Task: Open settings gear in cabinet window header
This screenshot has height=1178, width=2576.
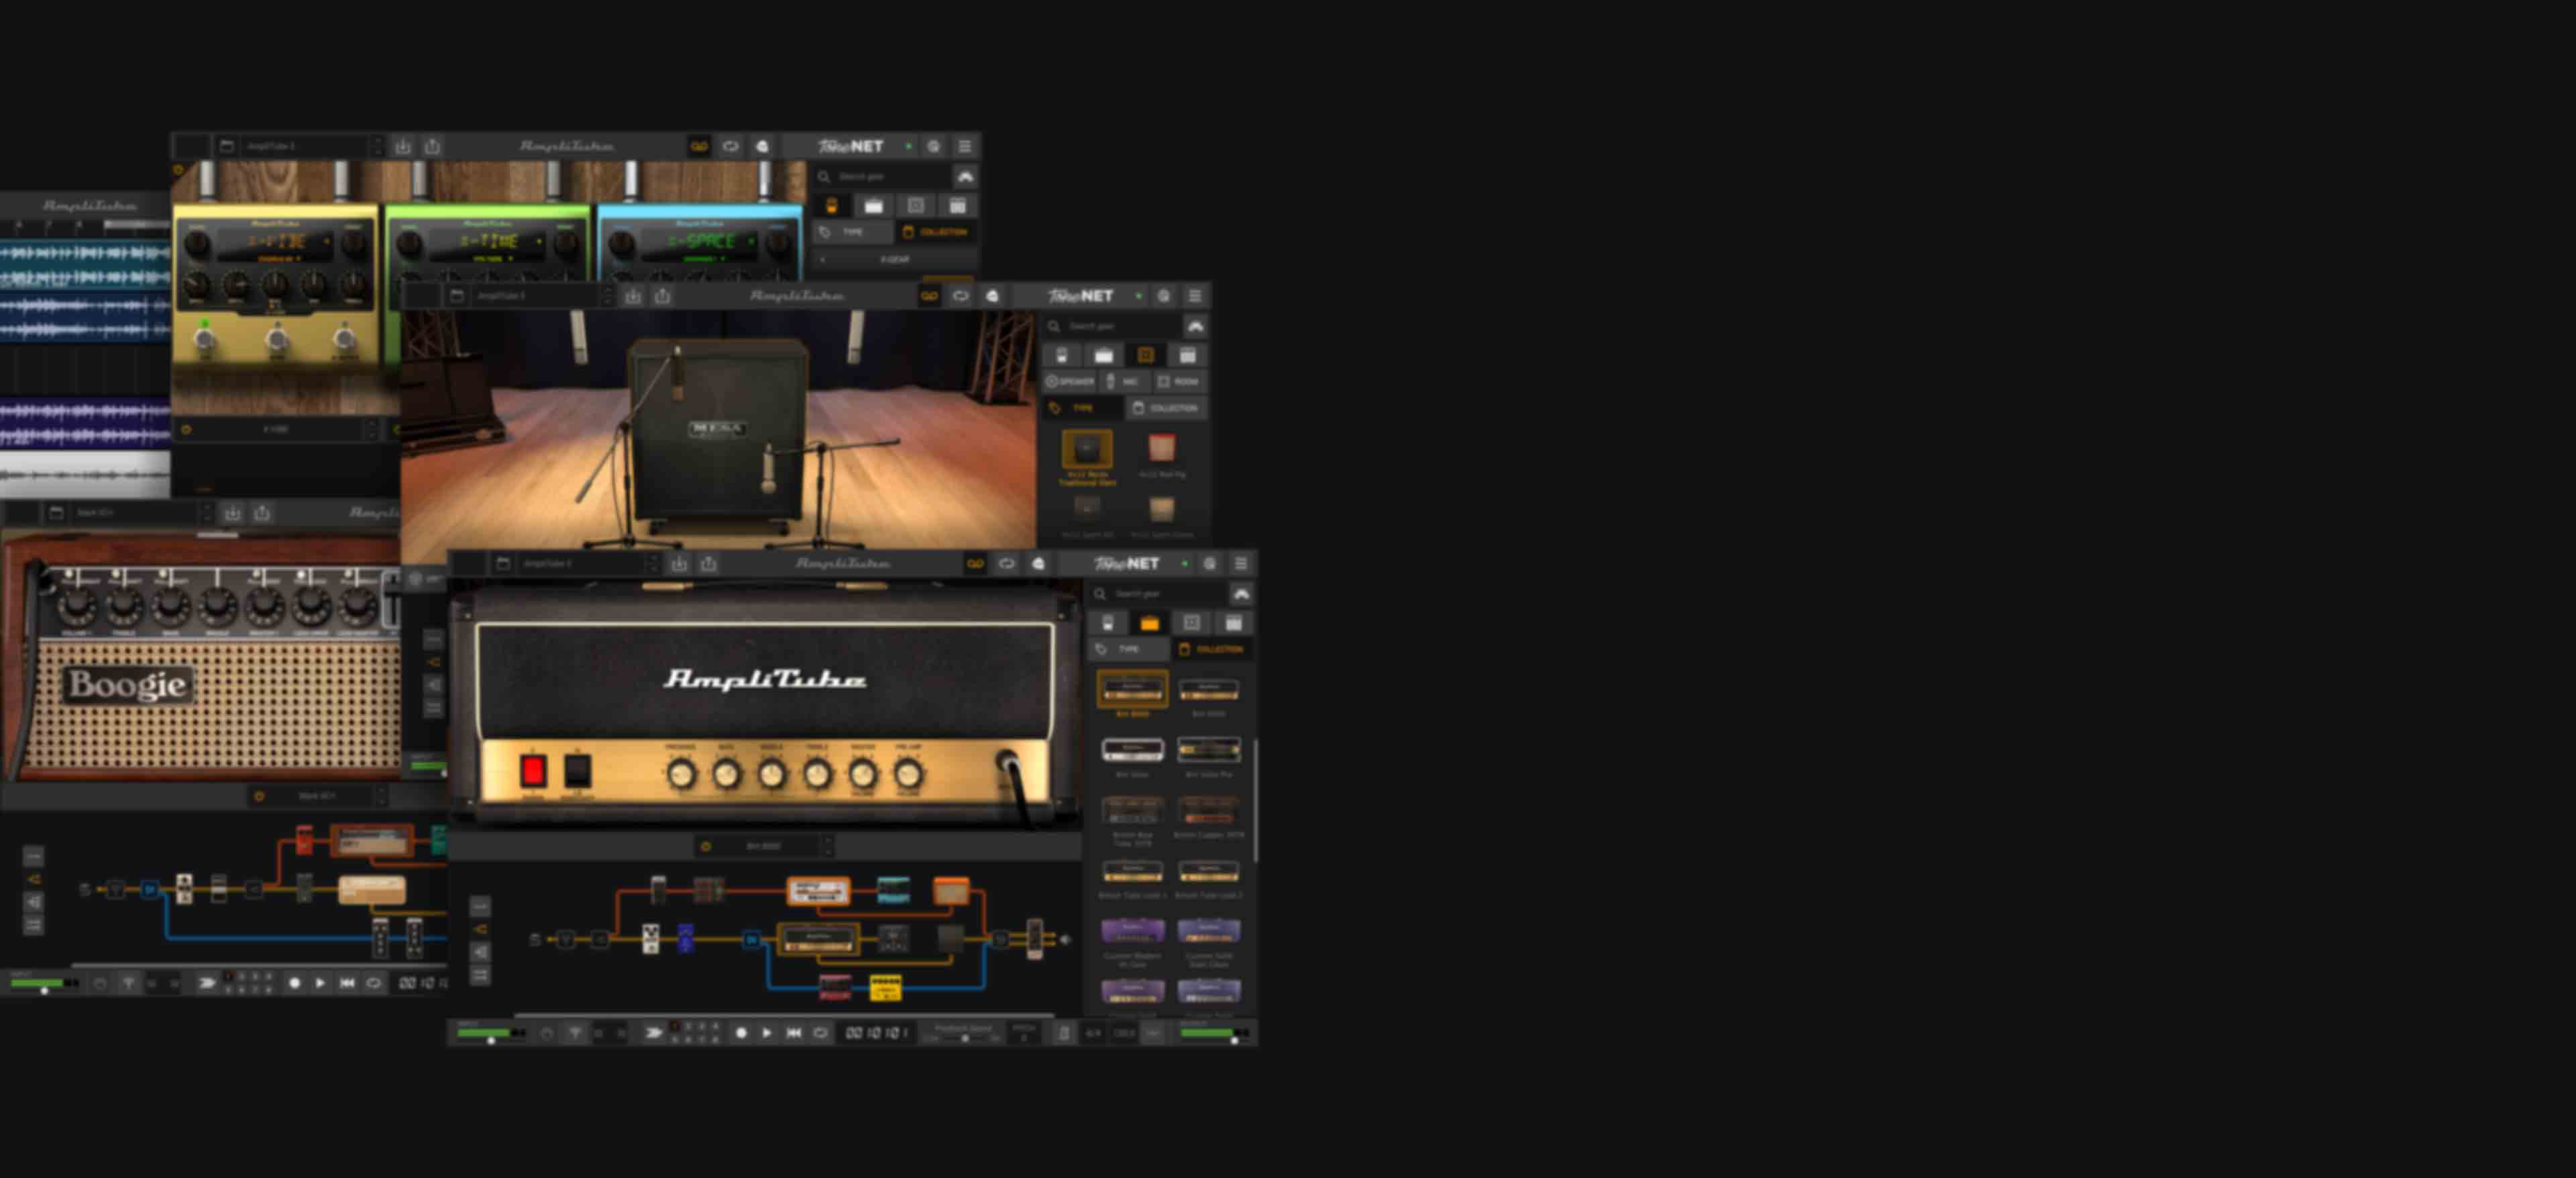Action: 1163,296
